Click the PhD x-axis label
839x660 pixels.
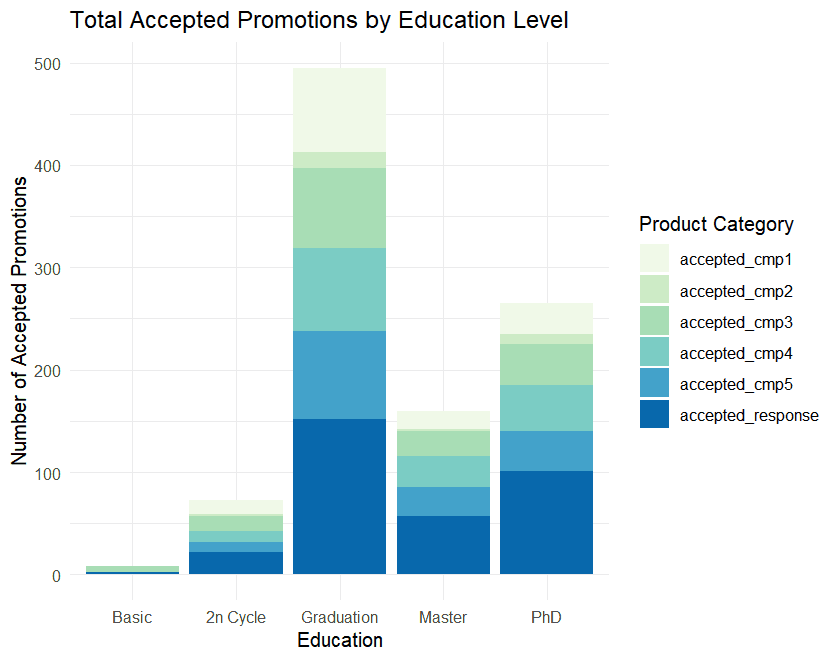point(546,617)
